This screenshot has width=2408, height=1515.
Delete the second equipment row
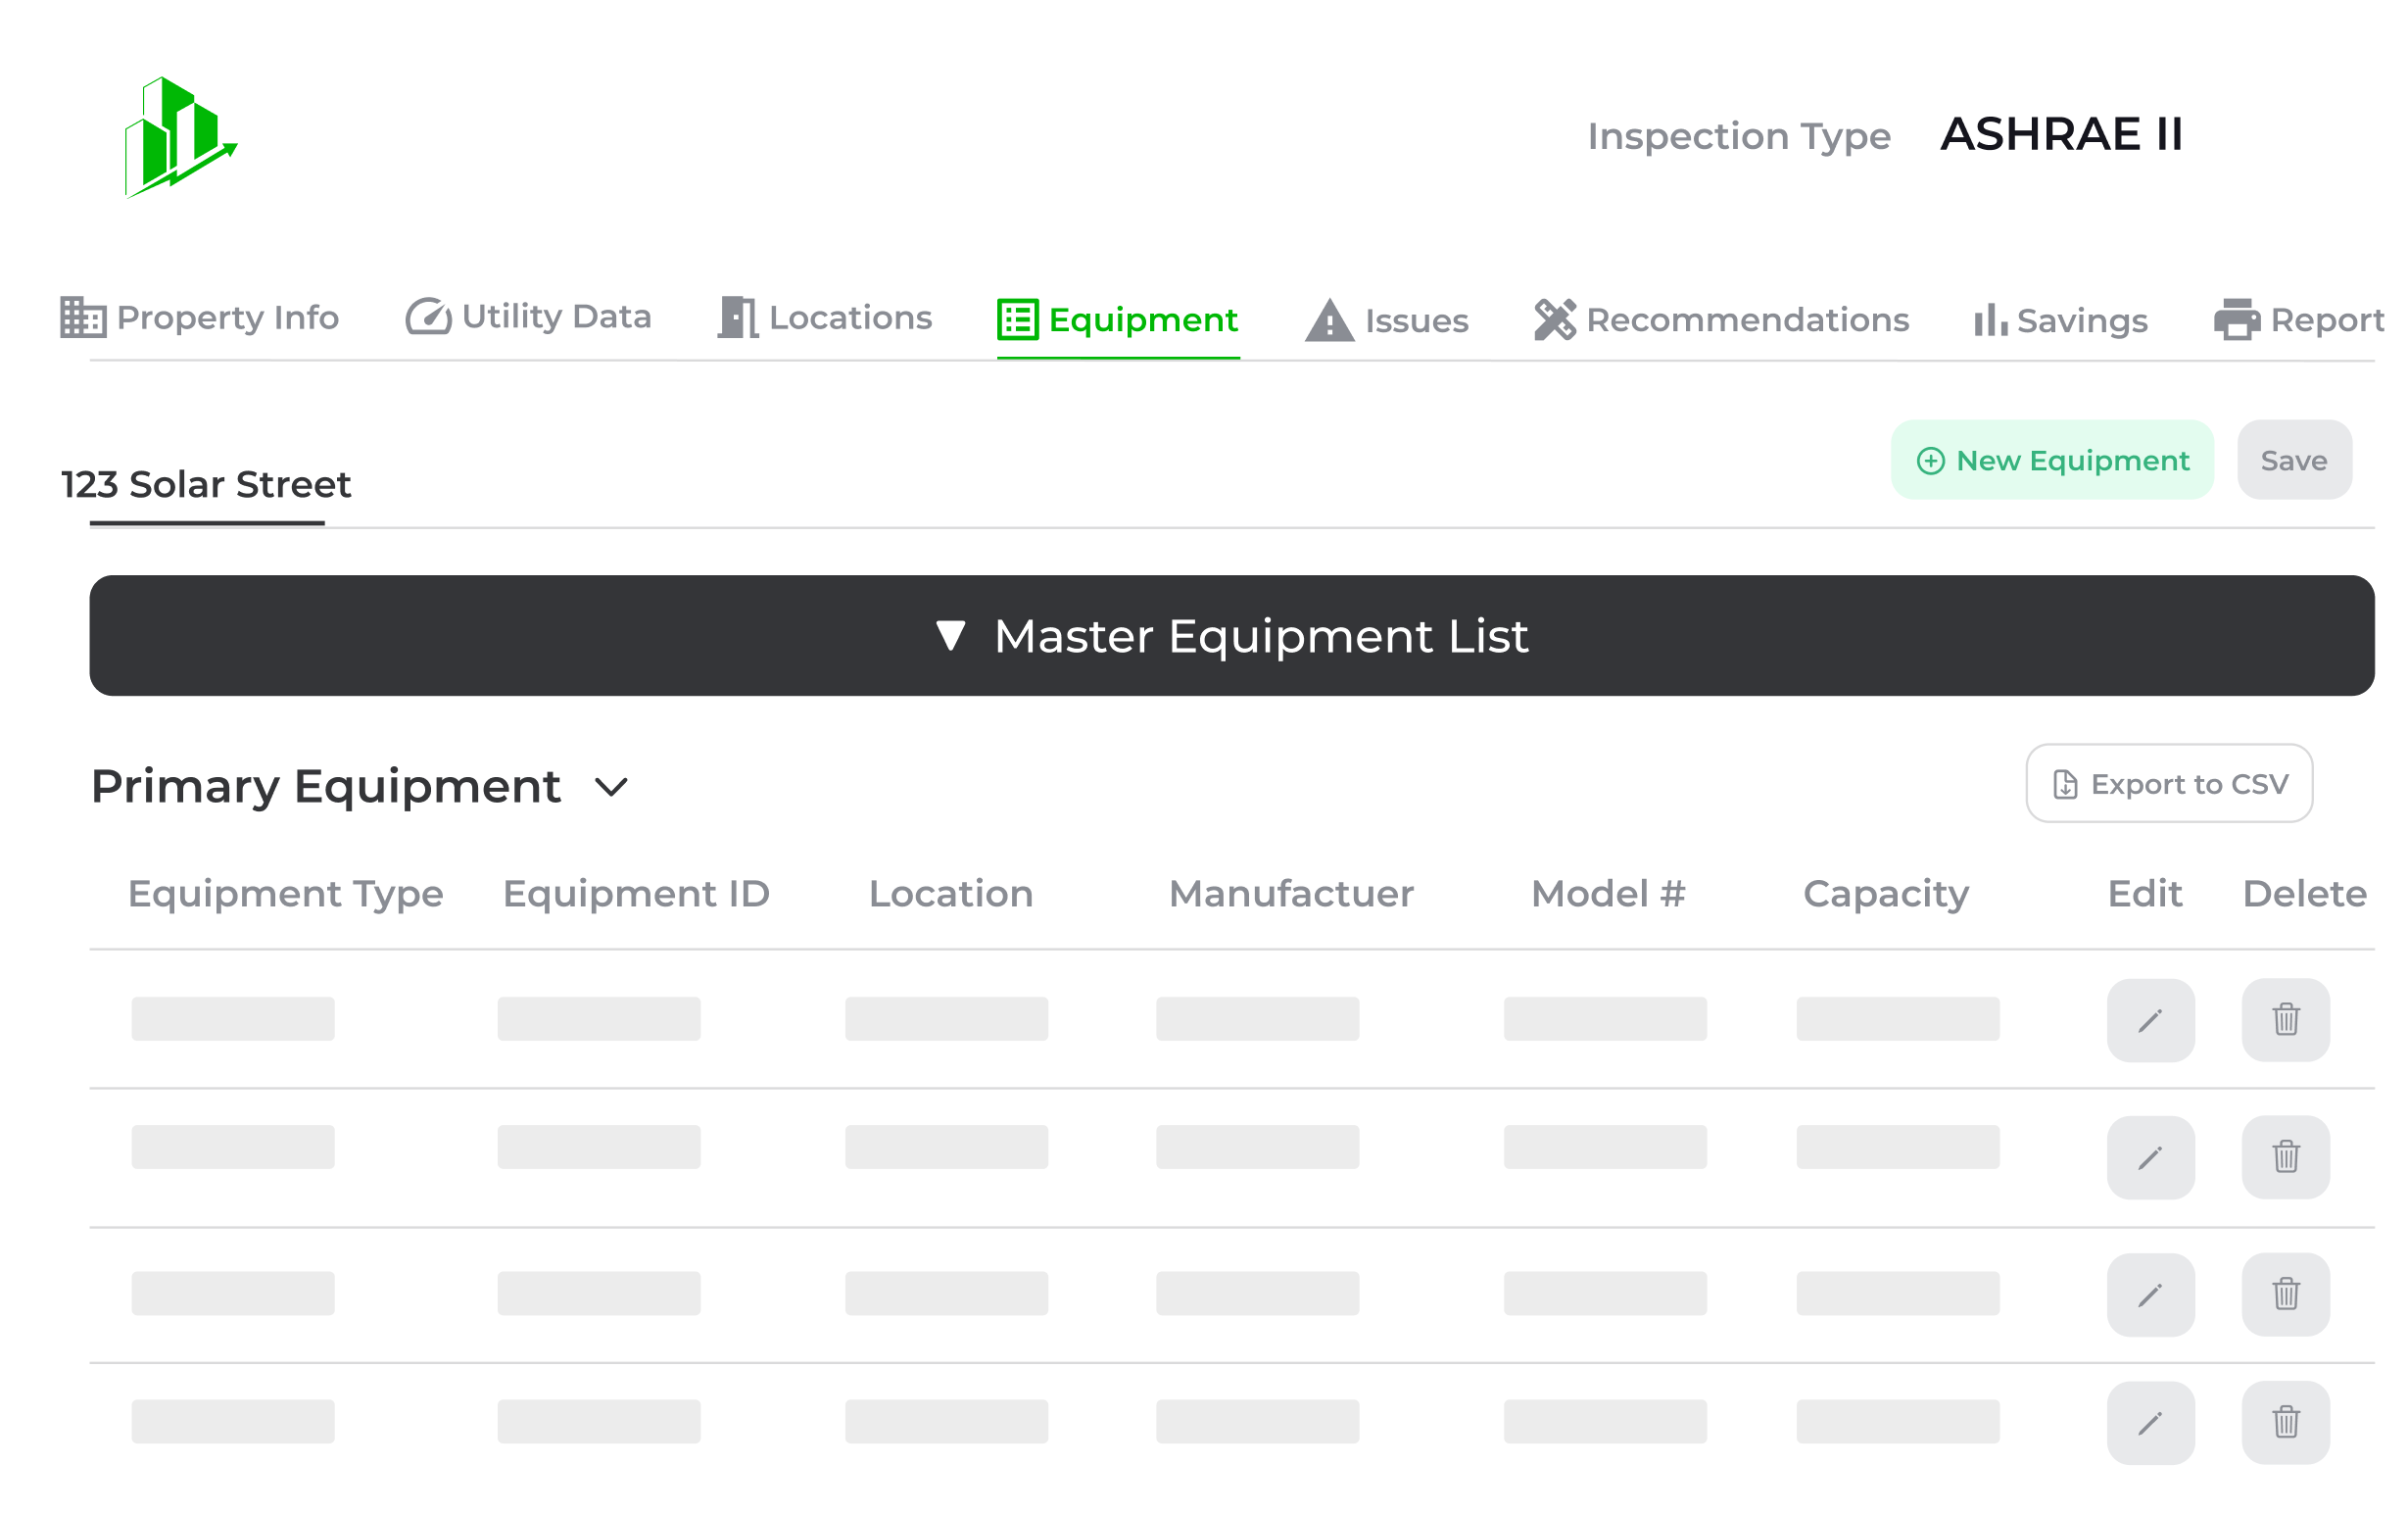click(x=2285, y=1158)
